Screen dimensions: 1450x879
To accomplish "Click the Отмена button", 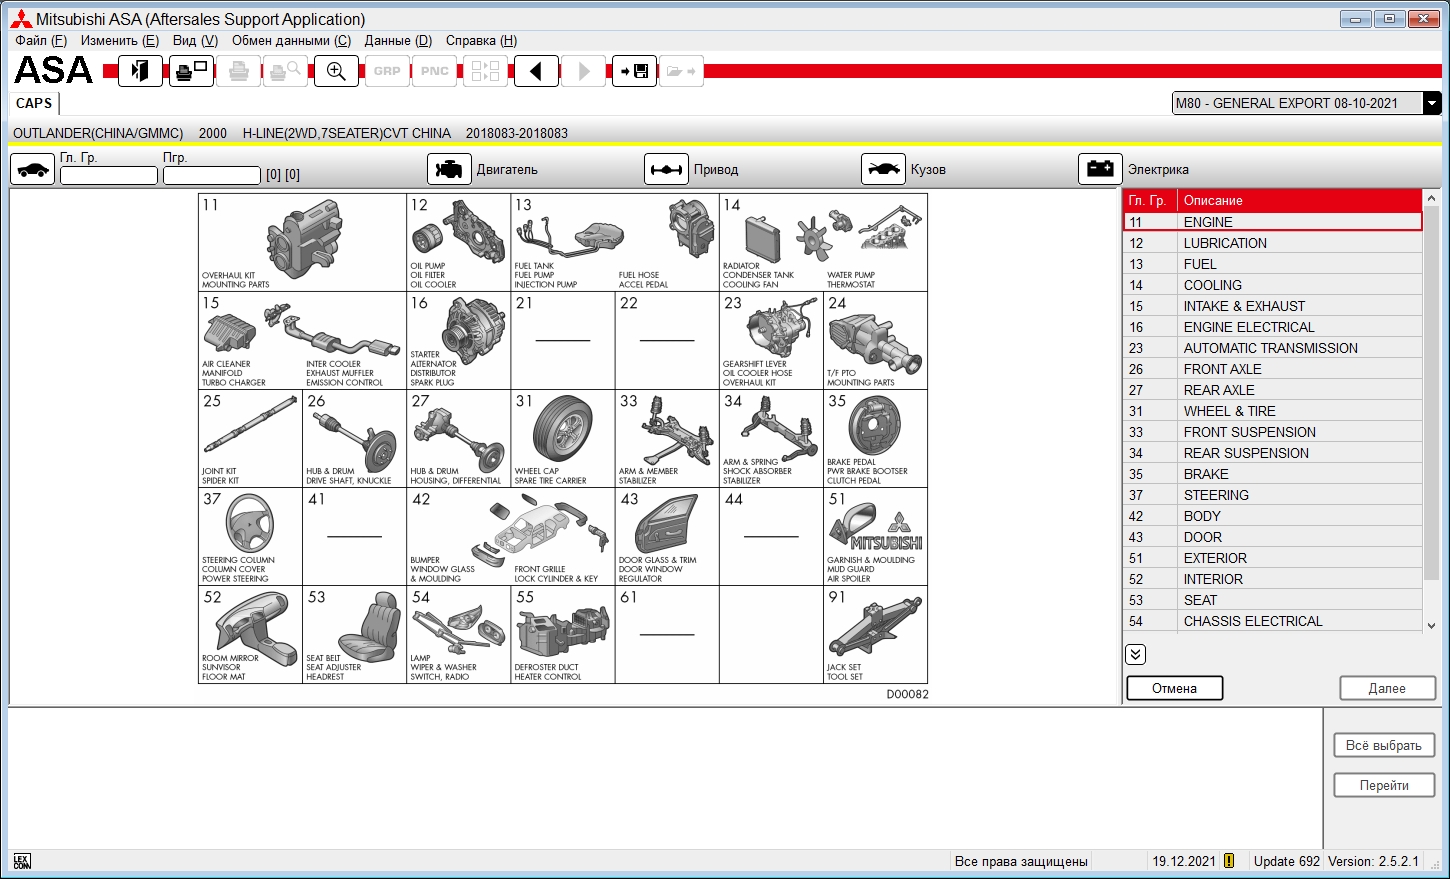I will (x=1175, y=688).
